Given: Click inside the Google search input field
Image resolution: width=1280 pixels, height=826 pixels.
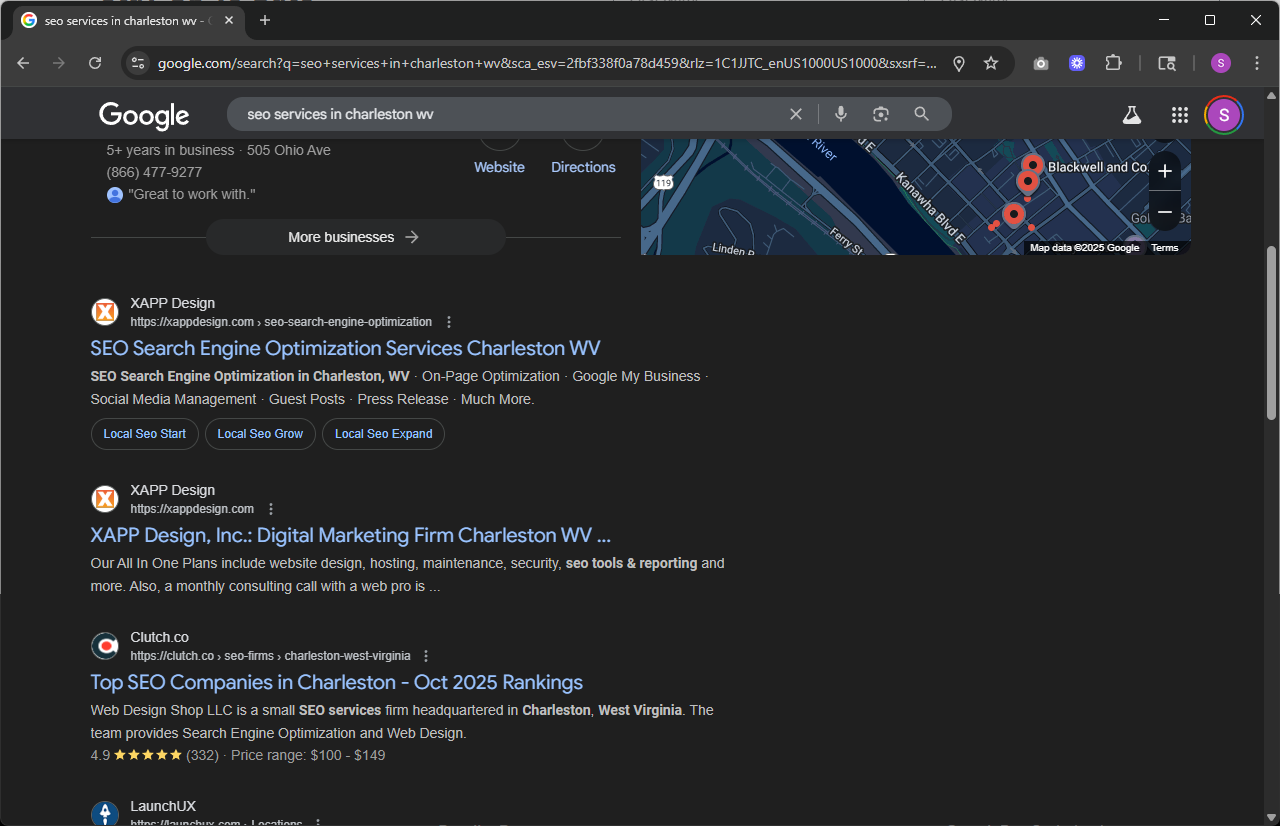Looking at the screenshot, I should (x=500, y=114).
